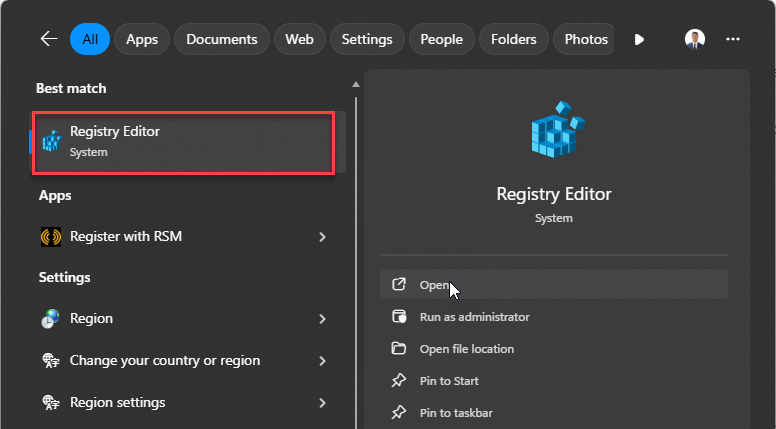
Task: Open the three-dot more options menu
Action: tap(733, 39)
